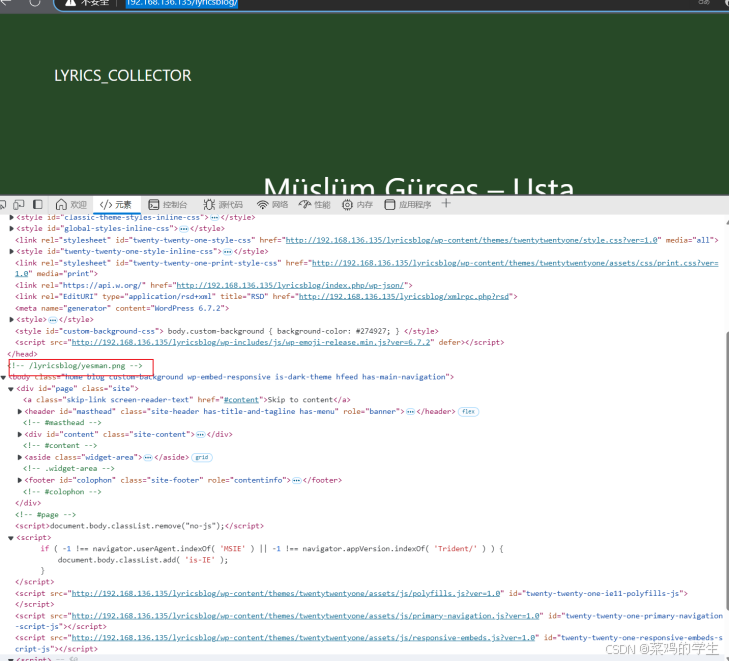Click the Elements panel vertical scrollbar
The width and height of the screenshot is (730, 662).
(727, 470)
